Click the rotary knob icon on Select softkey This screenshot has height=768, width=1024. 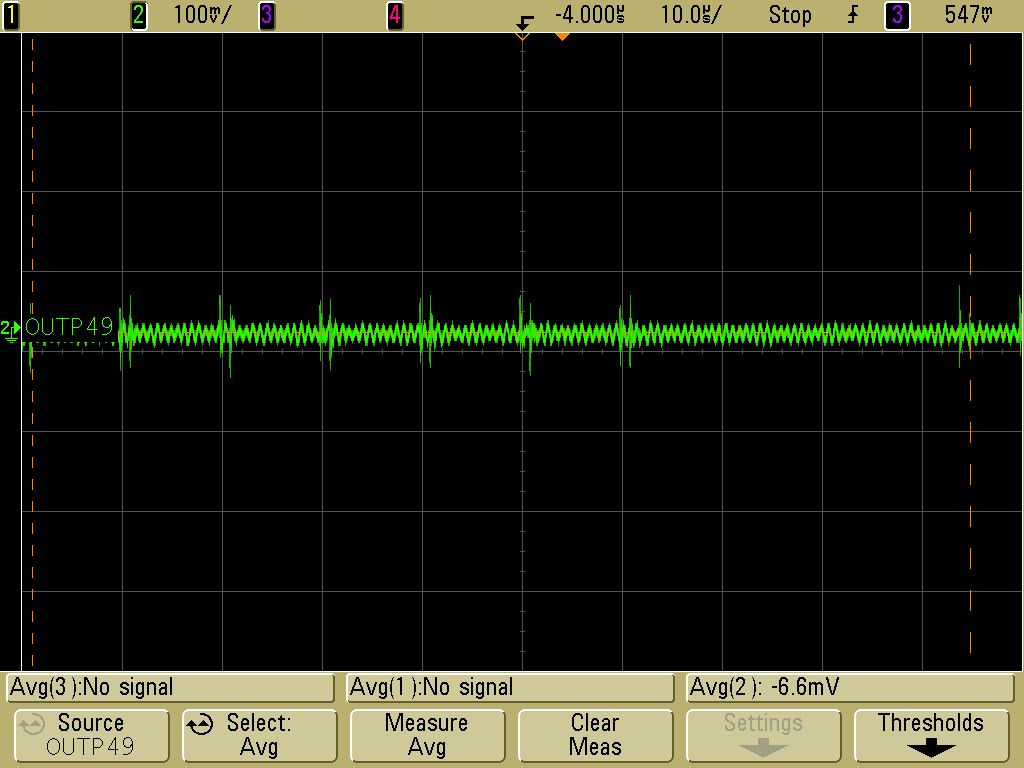pos(200,724)
